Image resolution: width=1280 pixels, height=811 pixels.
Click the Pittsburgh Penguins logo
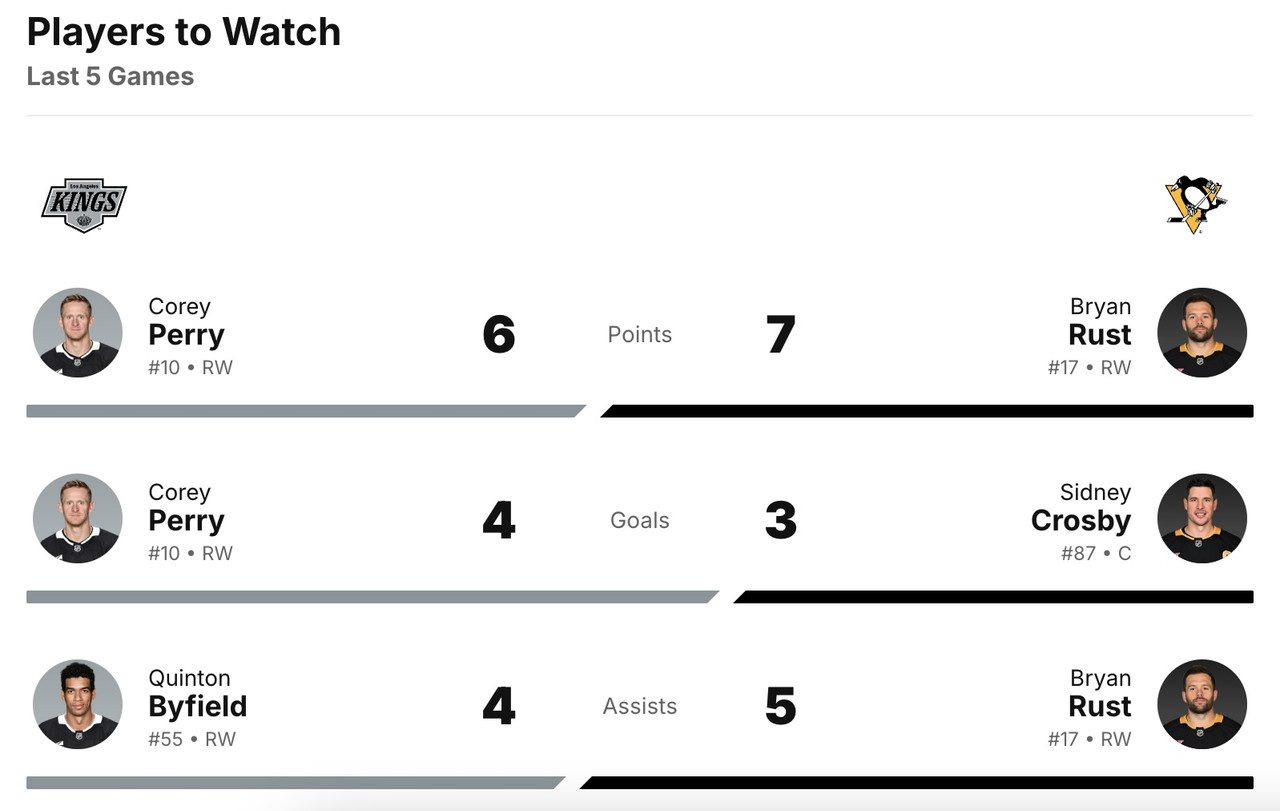(1195, 205)
